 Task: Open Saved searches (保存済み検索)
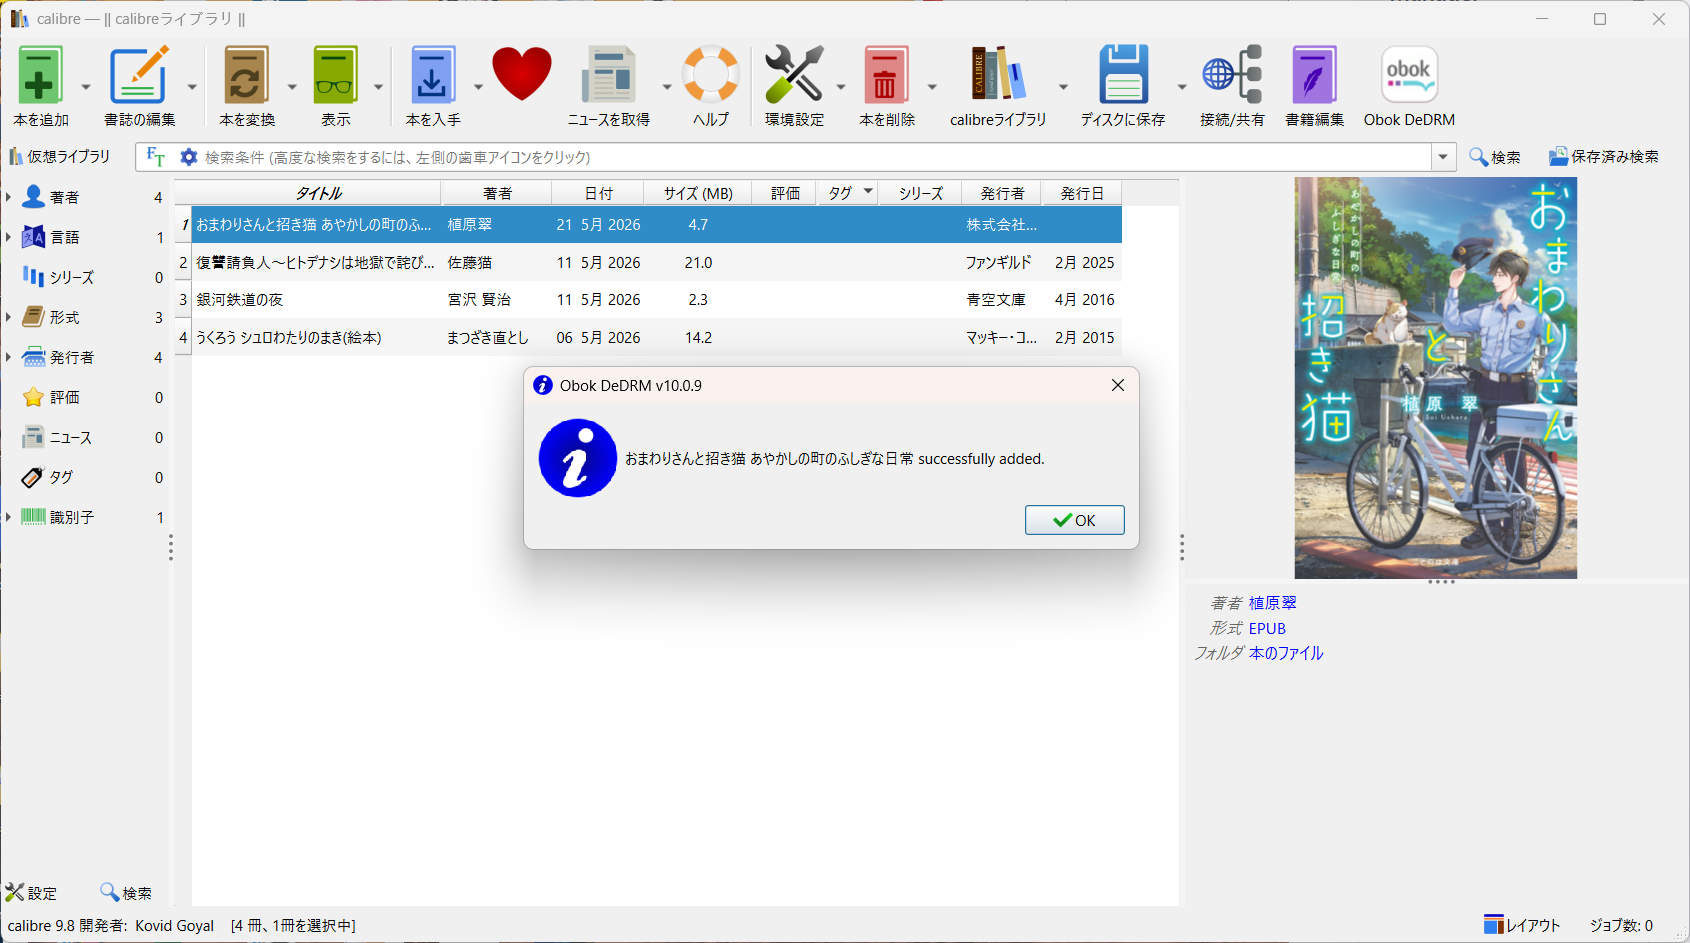pos(1603,157)
